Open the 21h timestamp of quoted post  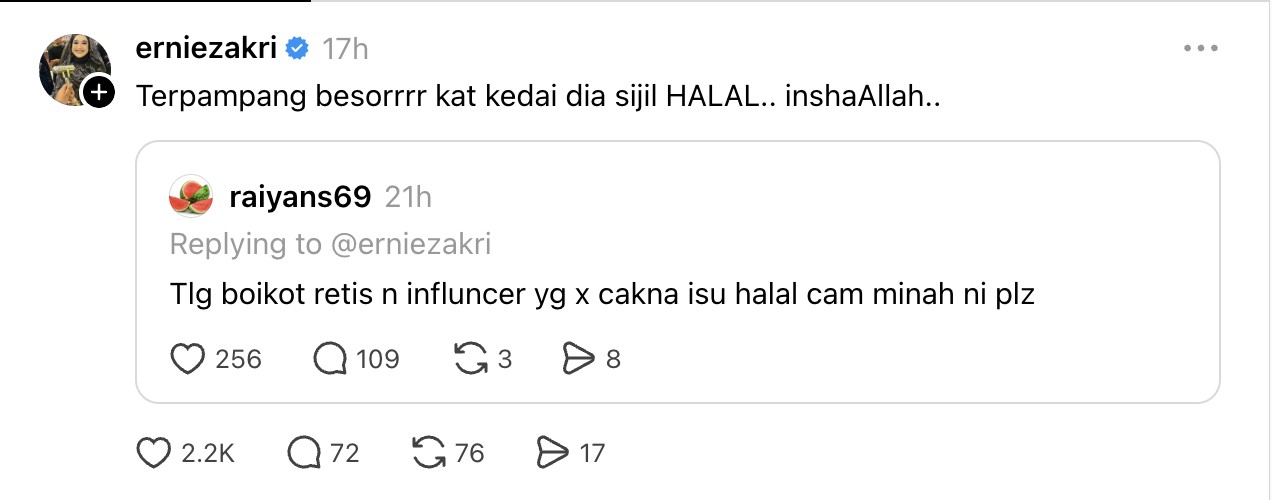pos(408,196)
